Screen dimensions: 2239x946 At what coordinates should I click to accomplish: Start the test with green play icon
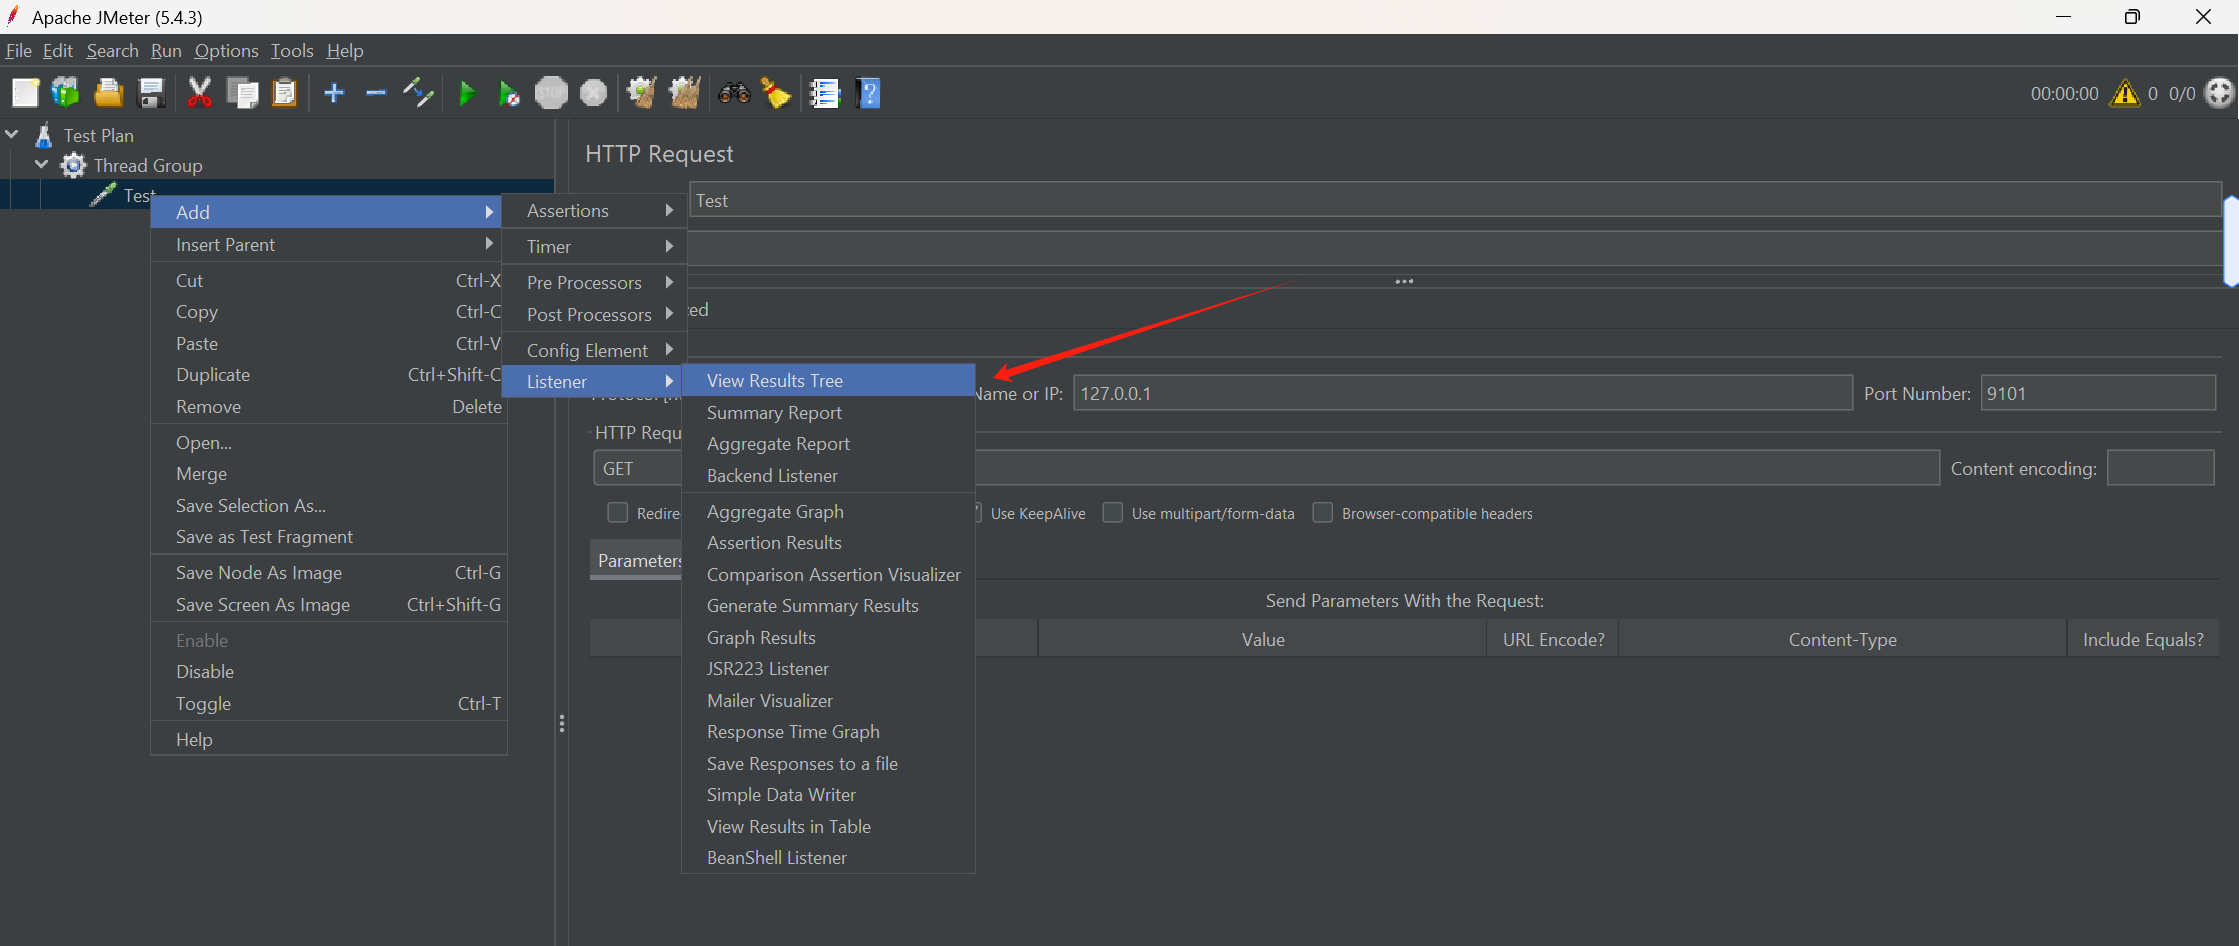pyautogui.click(x=467, y=93)
